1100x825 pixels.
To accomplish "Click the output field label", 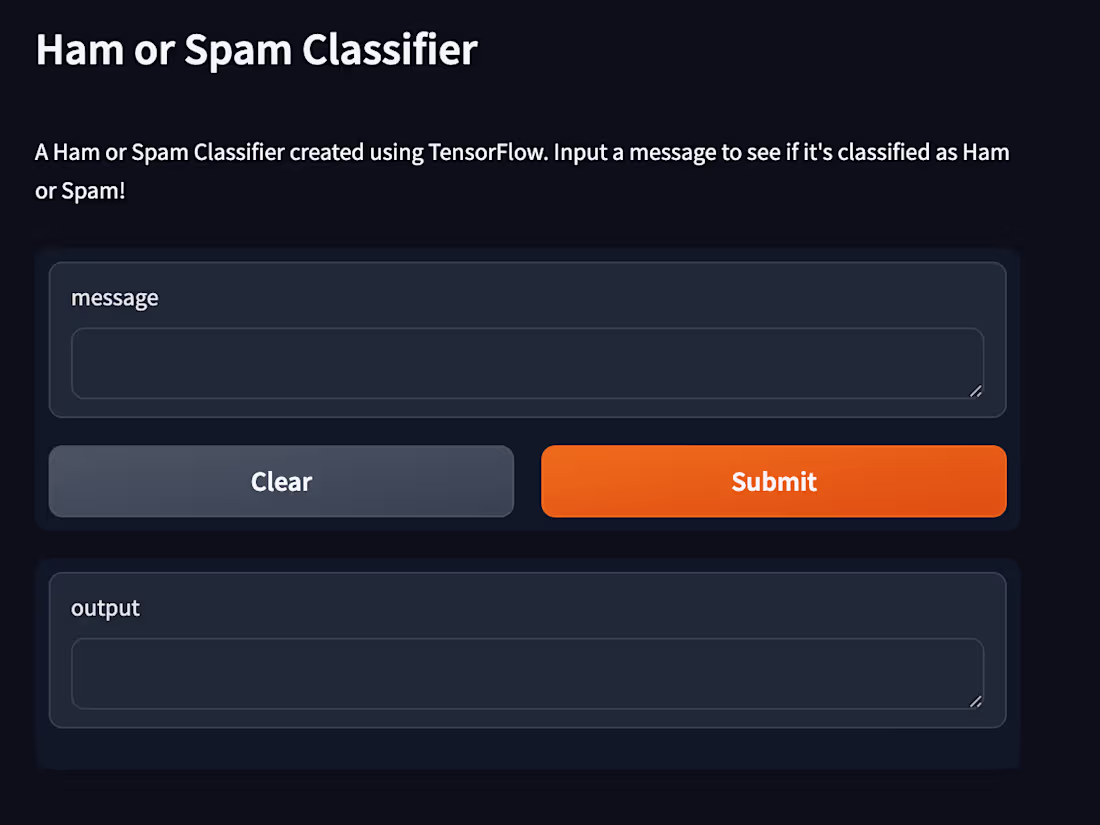I will click(x=105, y=607).
